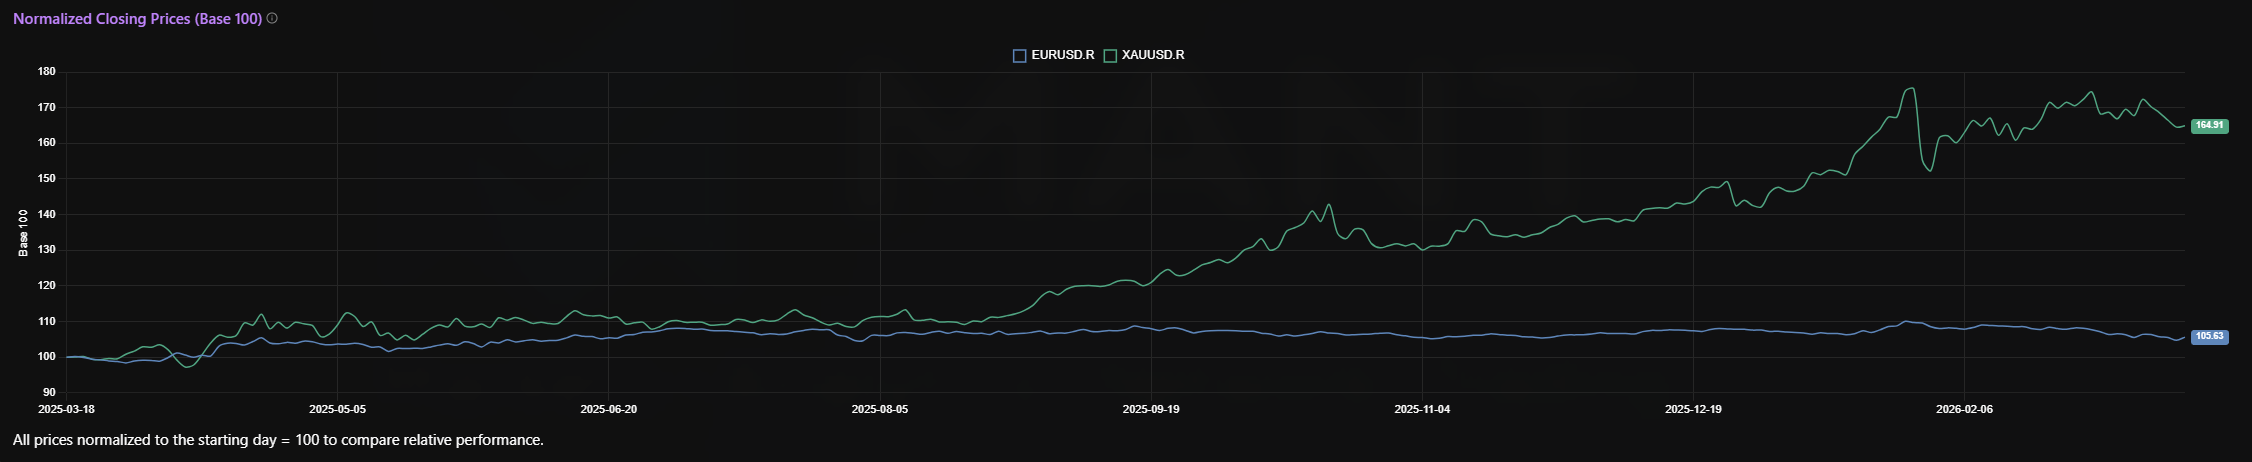
Task: Select the 2025-06-20 date tick
Action: pos(608,409)
